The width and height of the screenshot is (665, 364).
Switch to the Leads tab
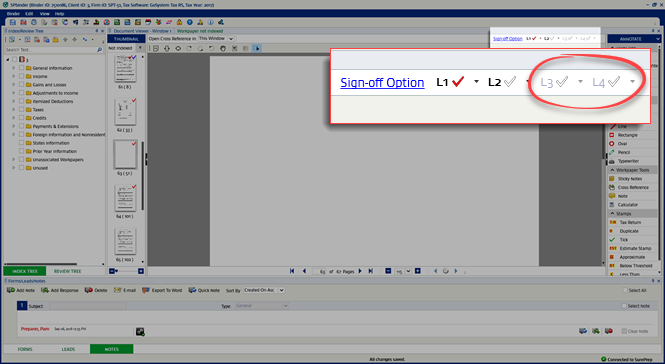point(68,349)
